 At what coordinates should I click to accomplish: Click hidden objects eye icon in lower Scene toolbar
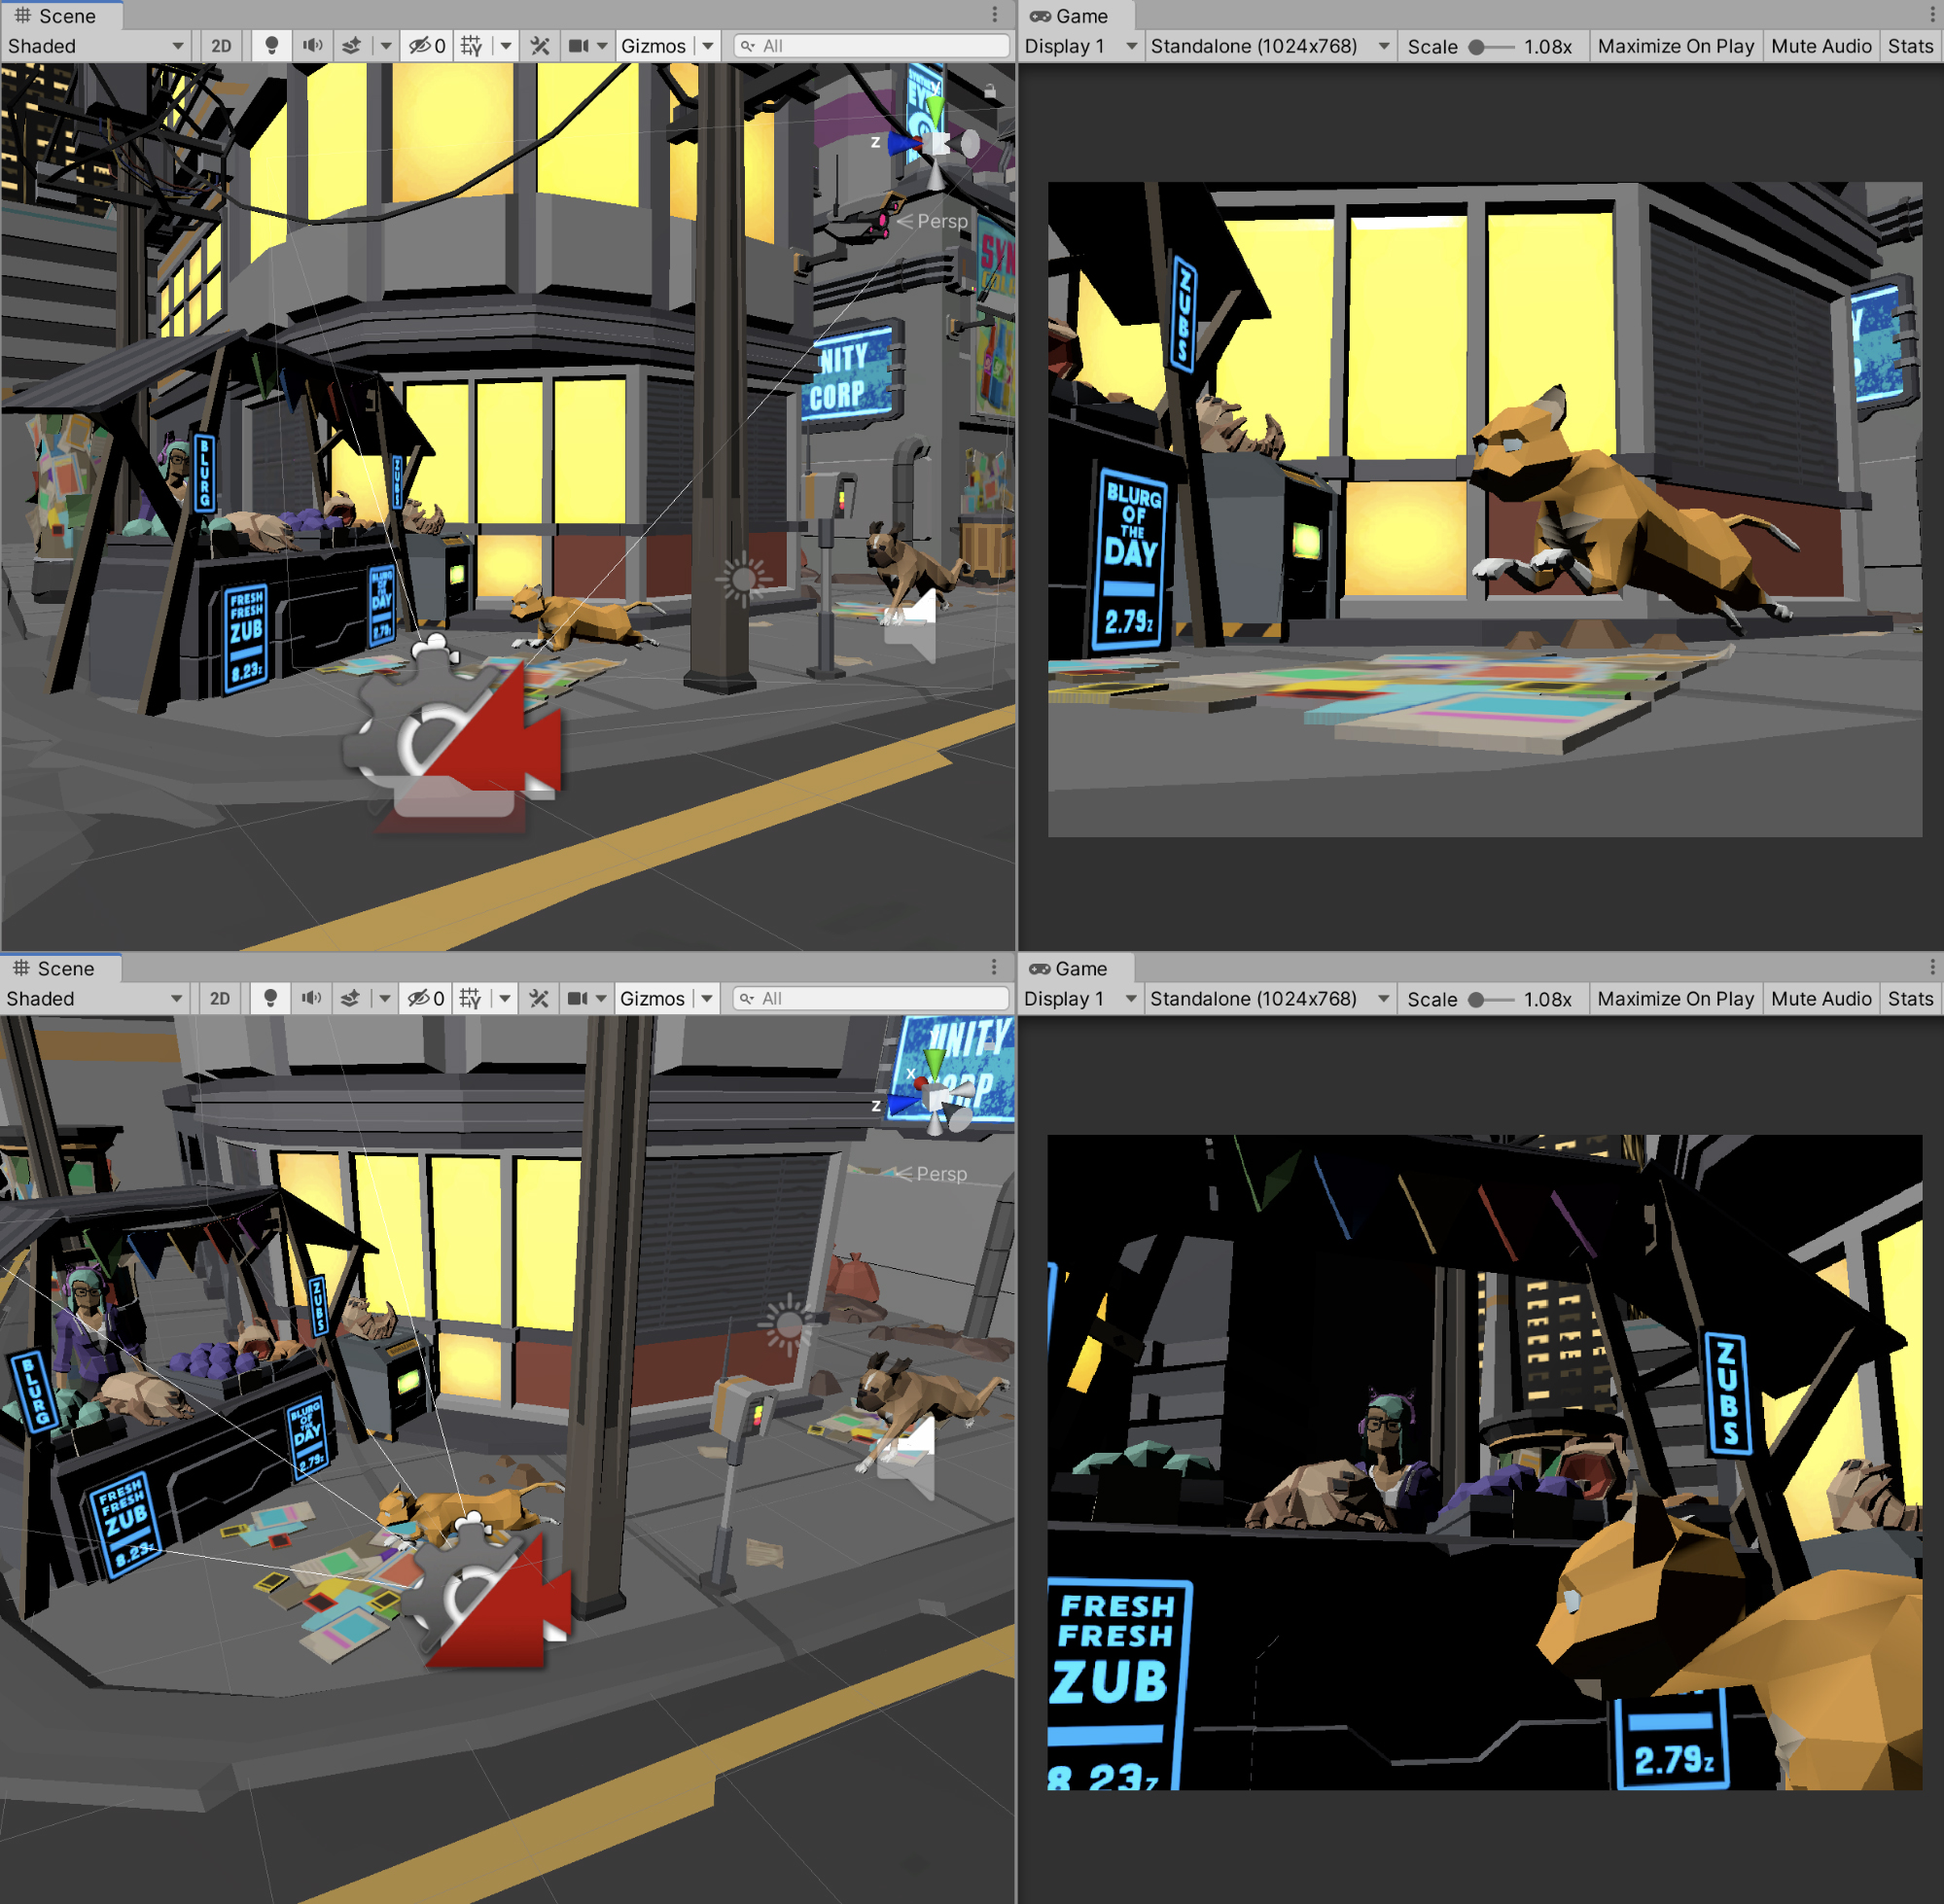[x=419, y=999]
